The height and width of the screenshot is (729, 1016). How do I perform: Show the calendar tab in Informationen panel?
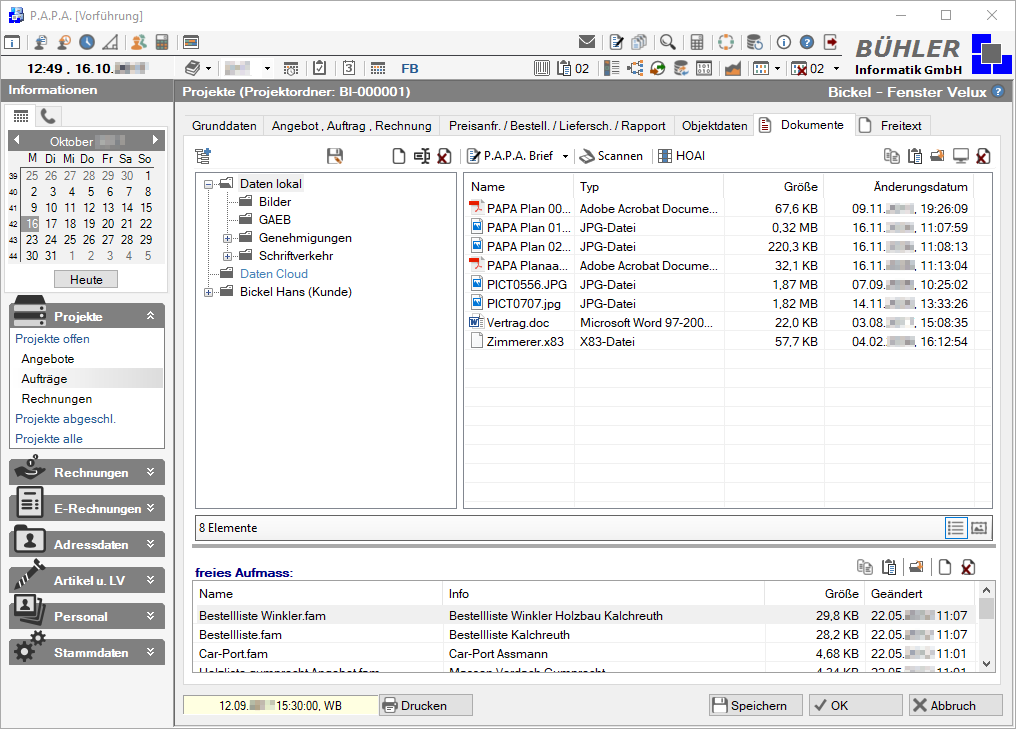21,116
